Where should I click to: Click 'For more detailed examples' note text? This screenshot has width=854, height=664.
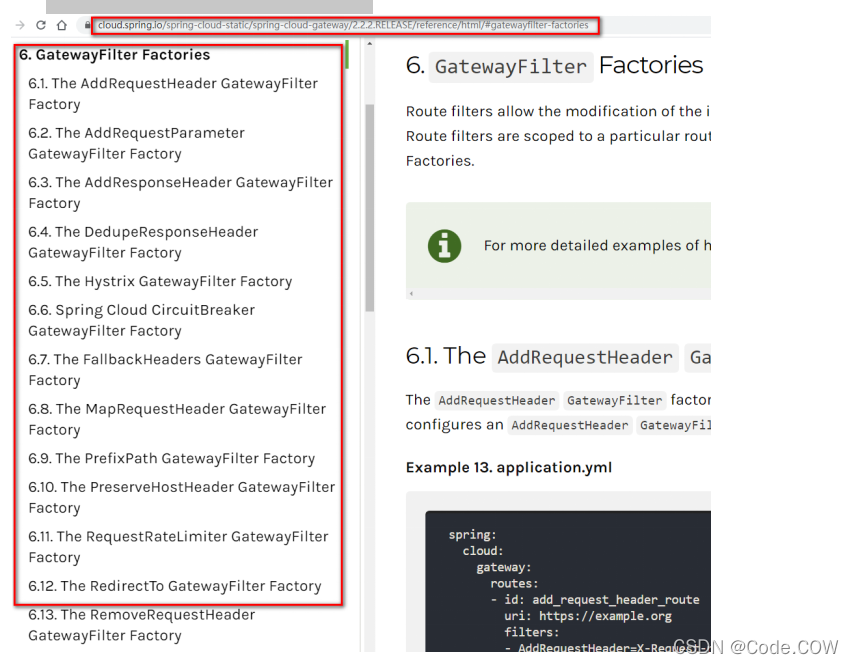pyautogui.click(x=597, y=246)
